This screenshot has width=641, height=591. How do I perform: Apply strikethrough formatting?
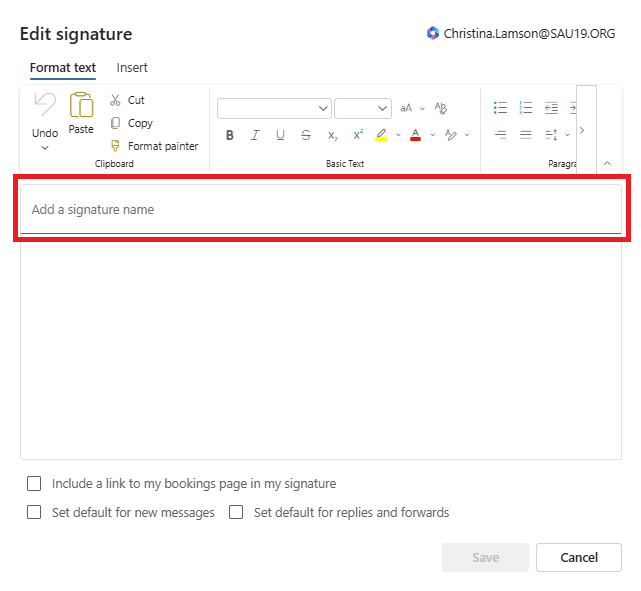[306, 135]
